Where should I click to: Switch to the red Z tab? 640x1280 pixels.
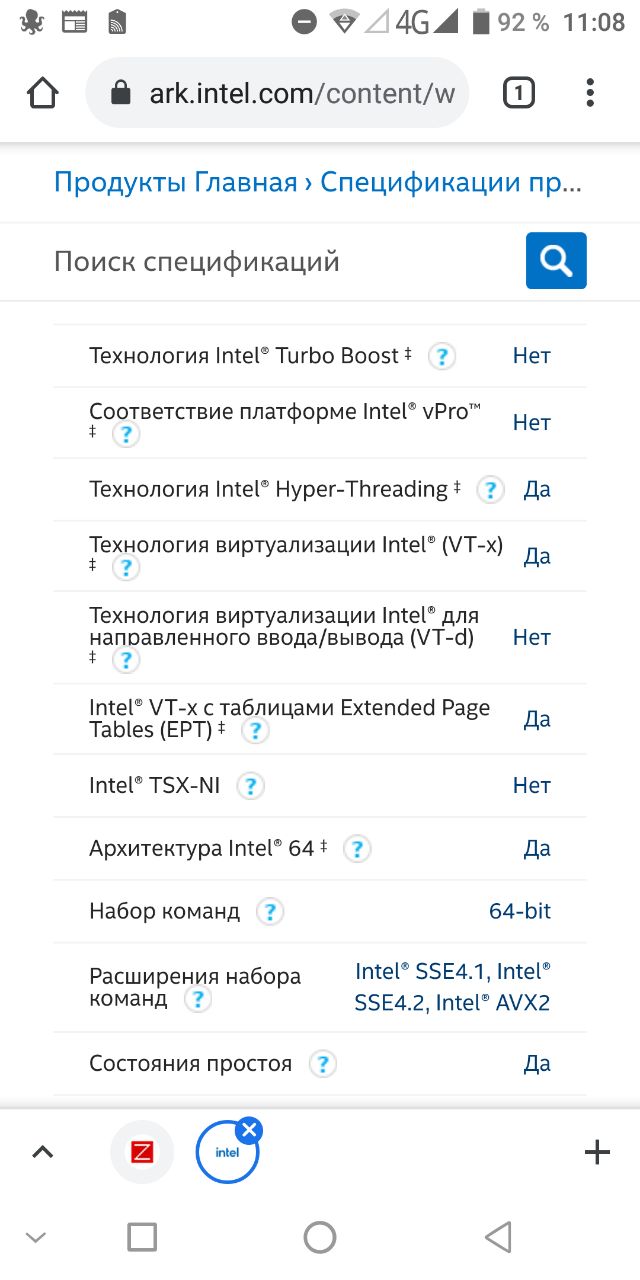(142, 1152)
